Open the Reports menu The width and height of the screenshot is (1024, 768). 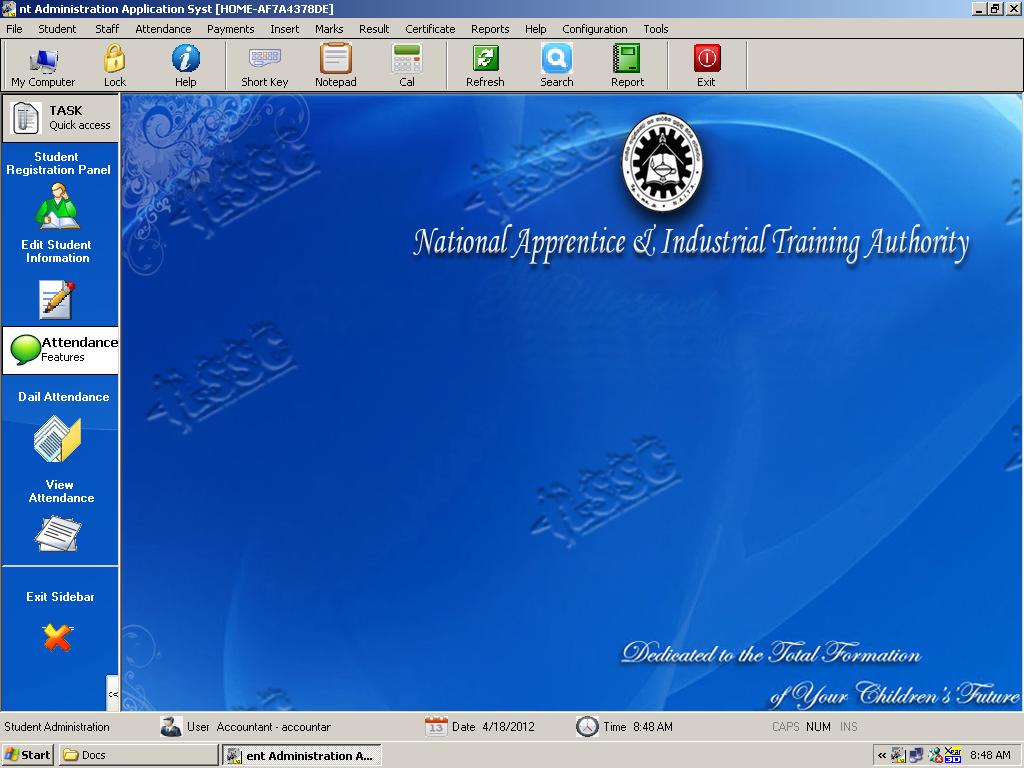(490, 29)
